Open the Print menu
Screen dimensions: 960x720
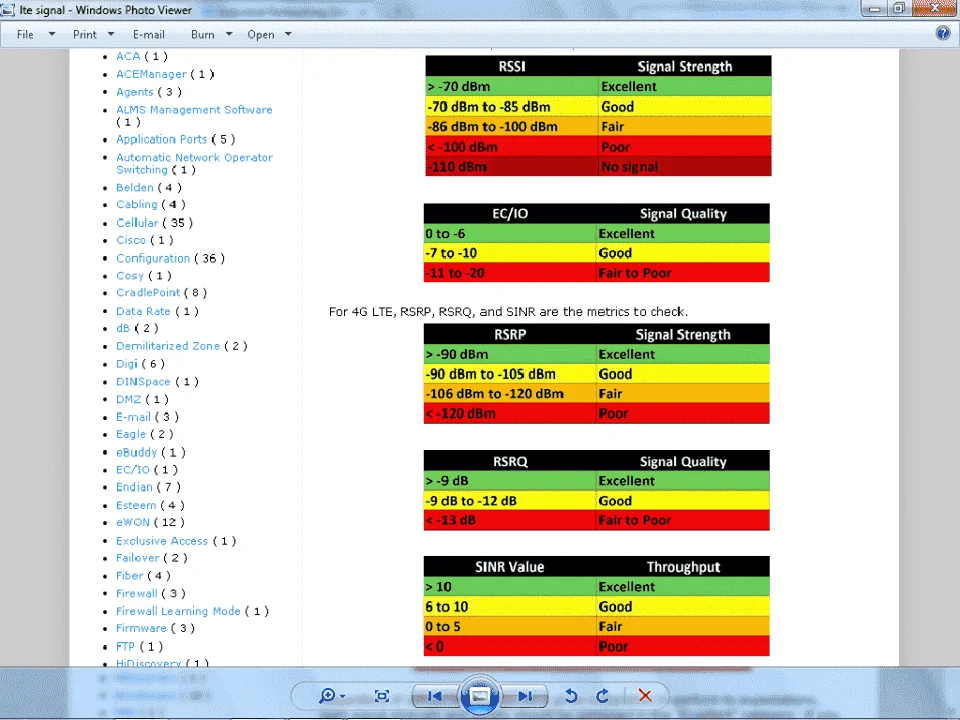pyautogui.click(x=84, y=35)
